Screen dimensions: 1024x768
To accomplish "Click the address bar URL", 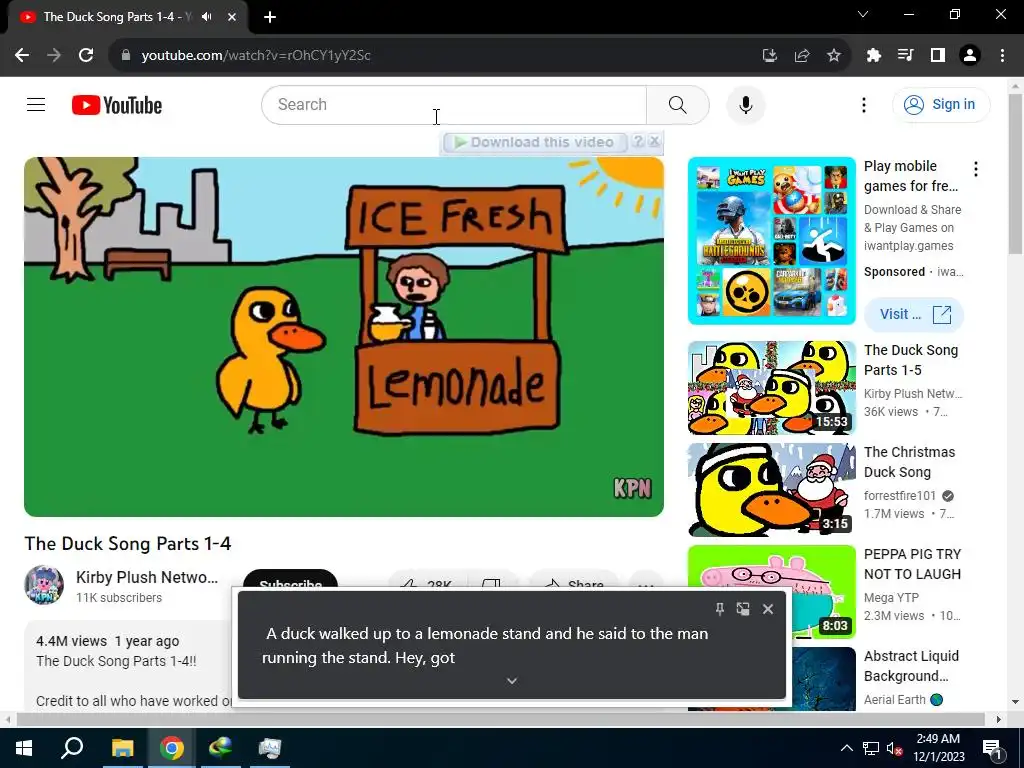I will tap(256, 56).
